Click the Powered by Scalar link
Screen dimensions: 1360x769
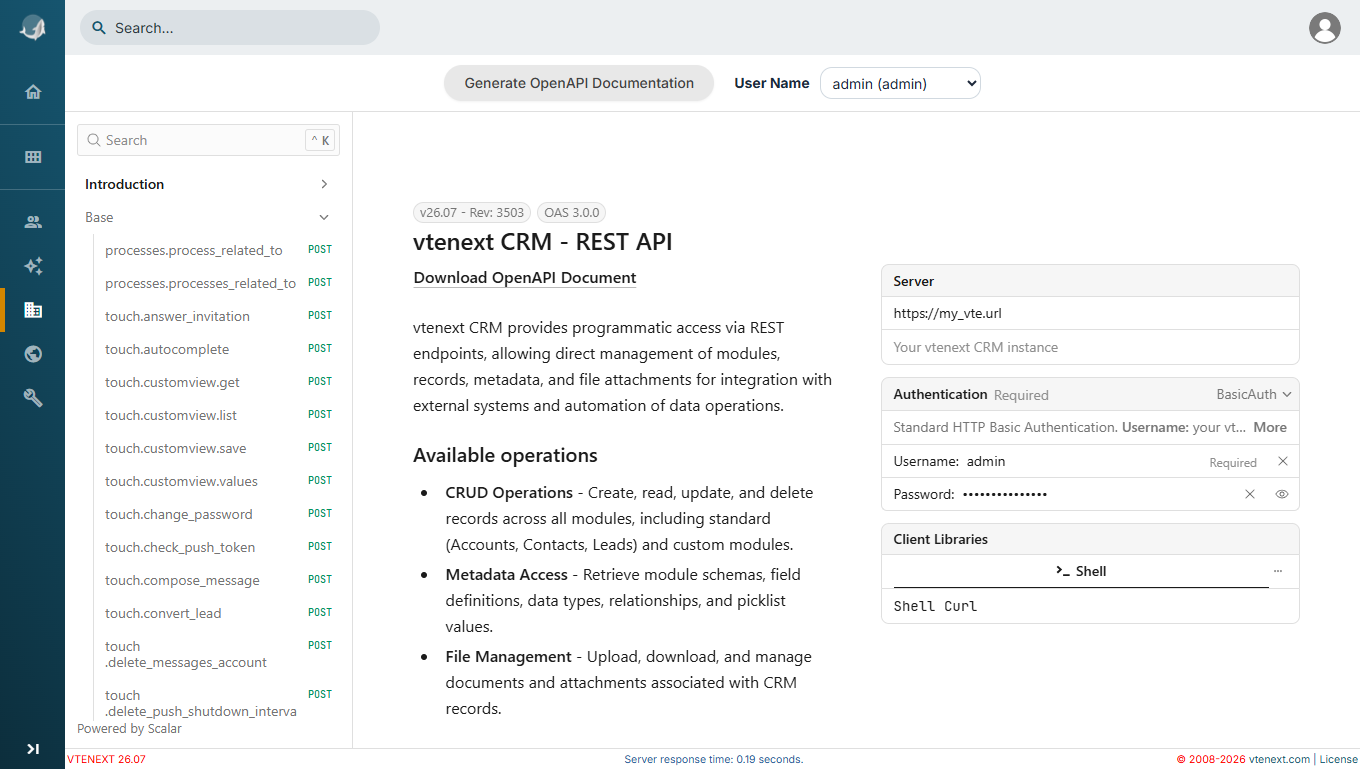[129, 728]
